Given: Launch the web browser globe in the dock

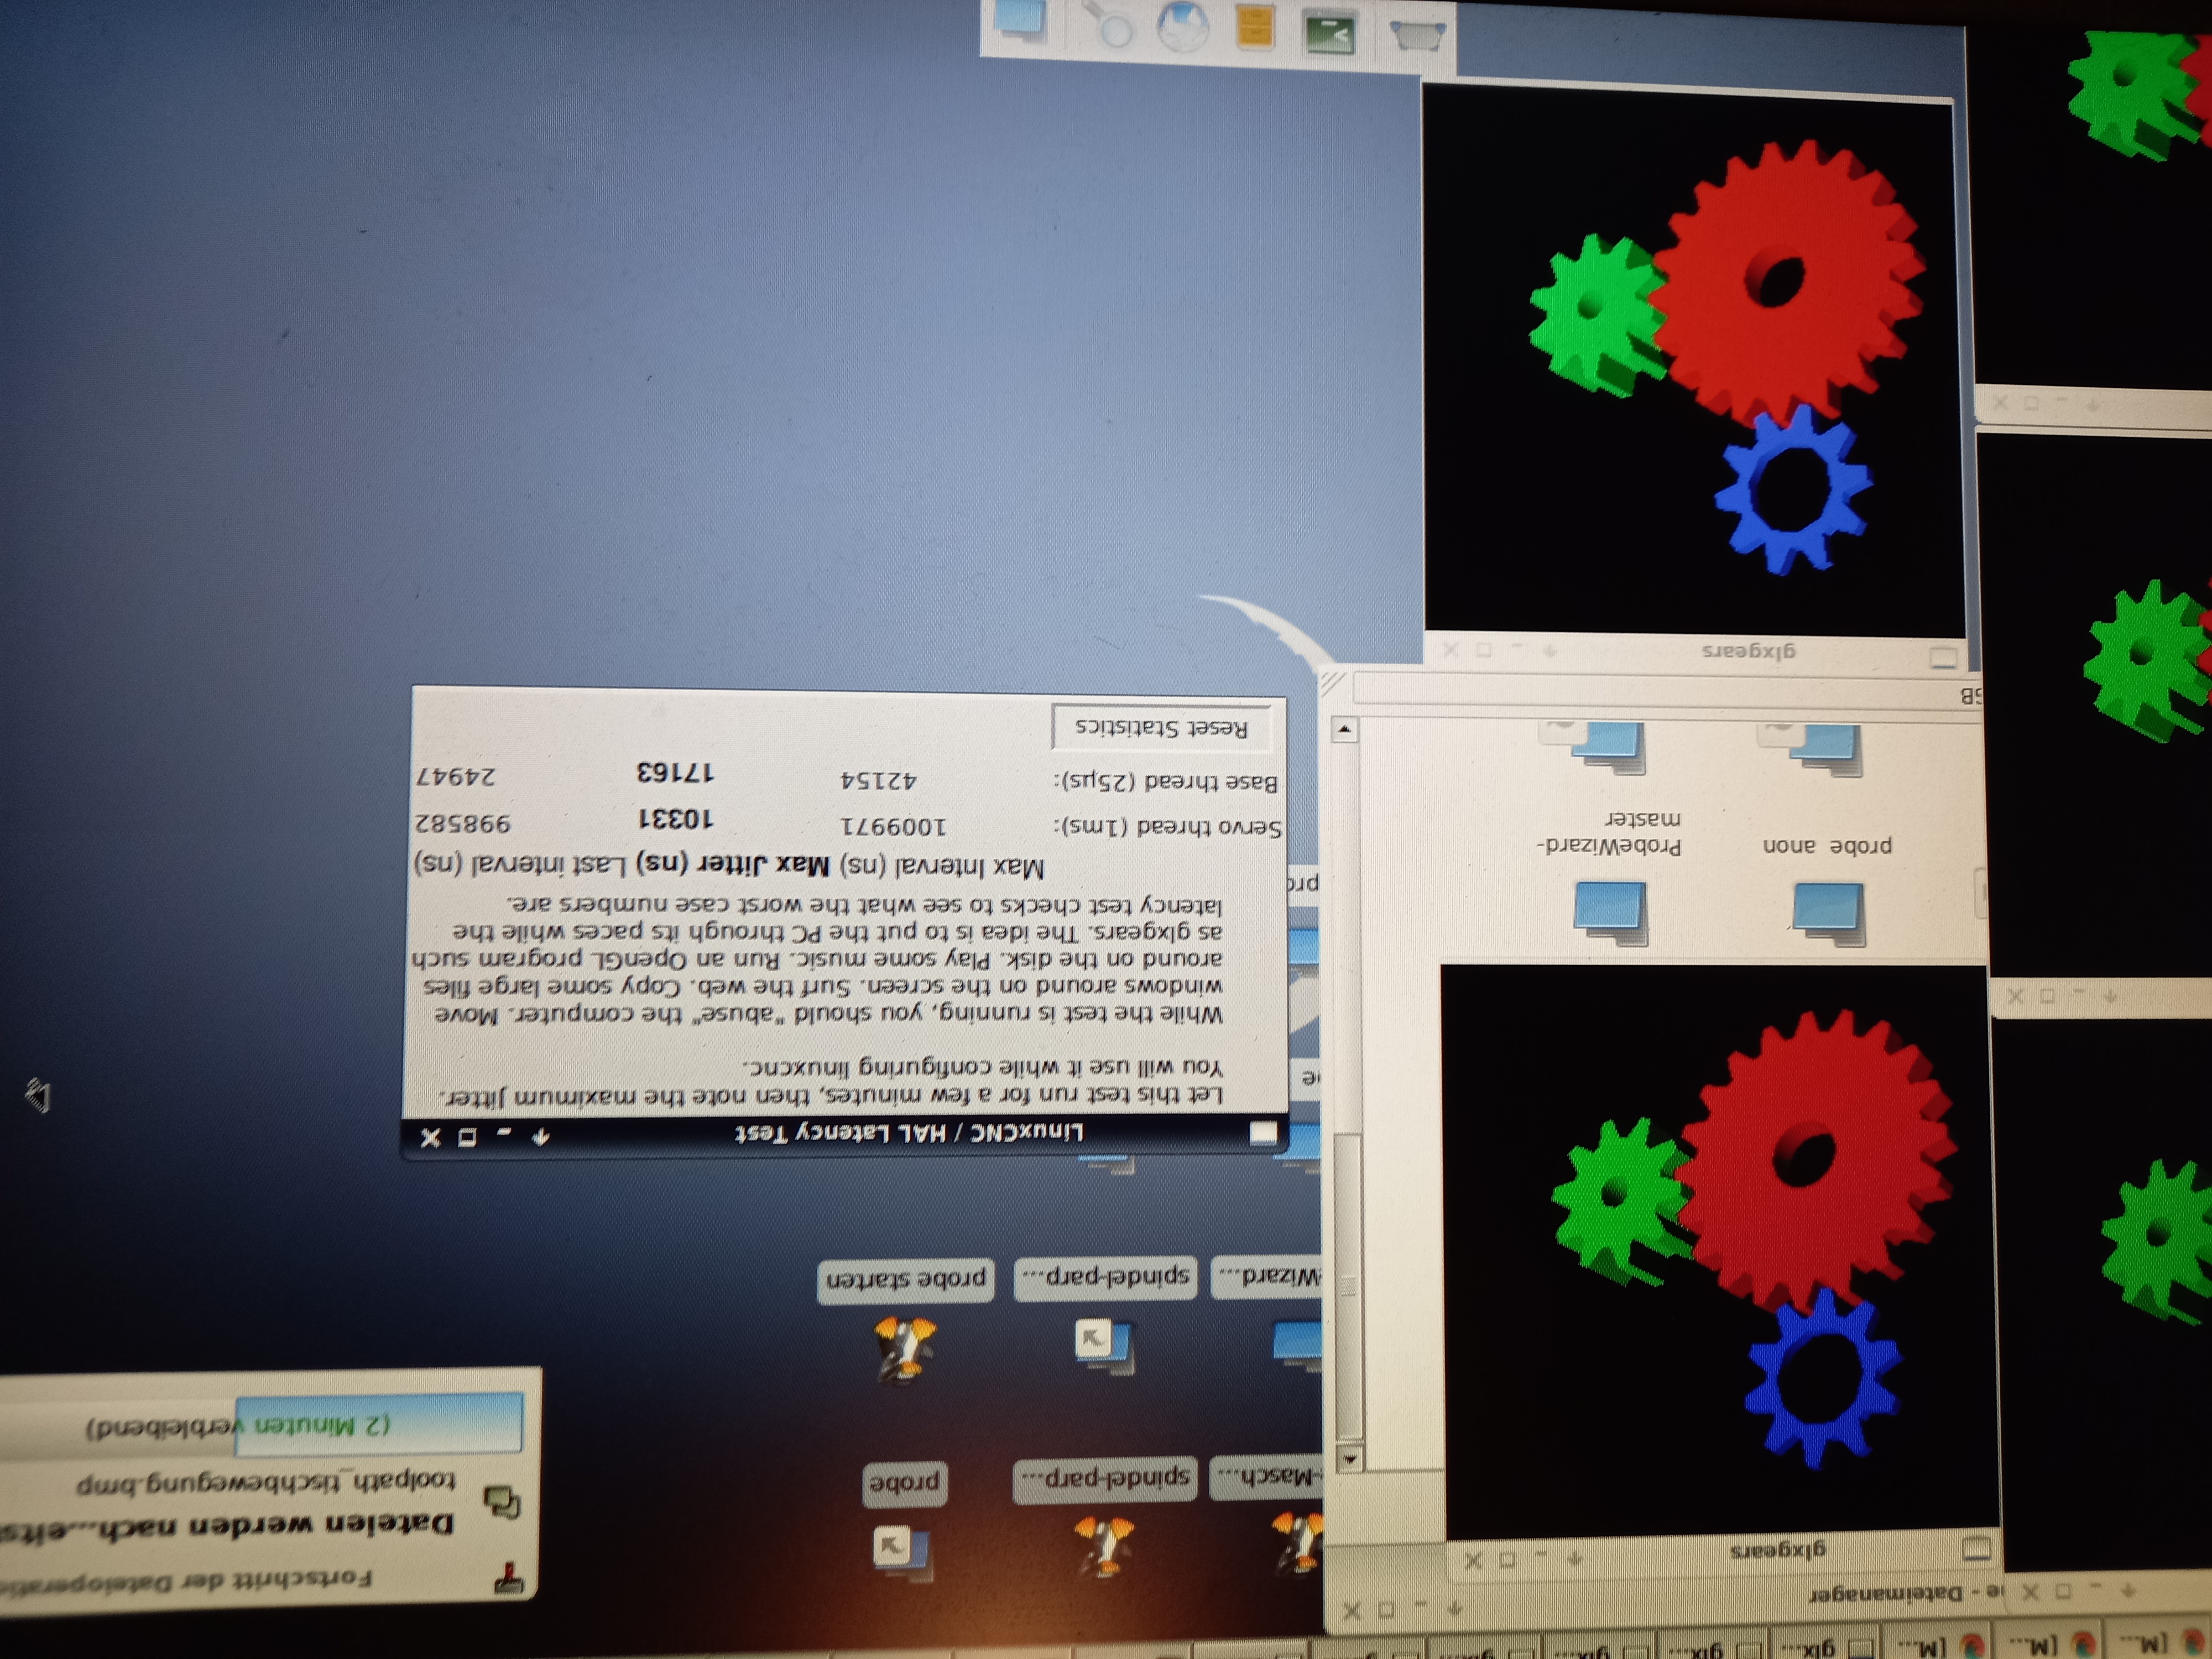Looking at the screenshot, I should tap(1183, 27).
